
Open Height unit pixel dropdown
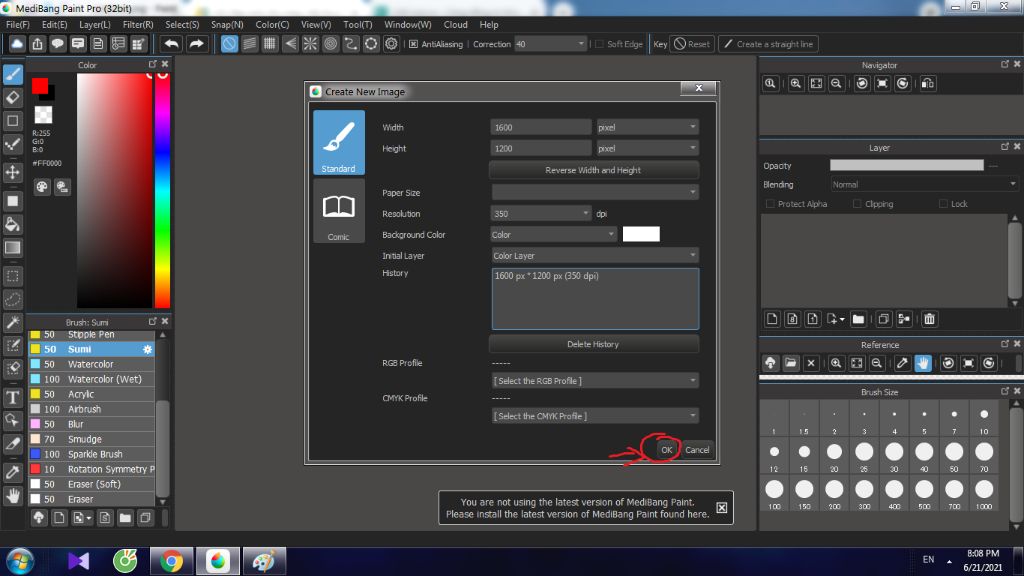click(x=647, y=148)
